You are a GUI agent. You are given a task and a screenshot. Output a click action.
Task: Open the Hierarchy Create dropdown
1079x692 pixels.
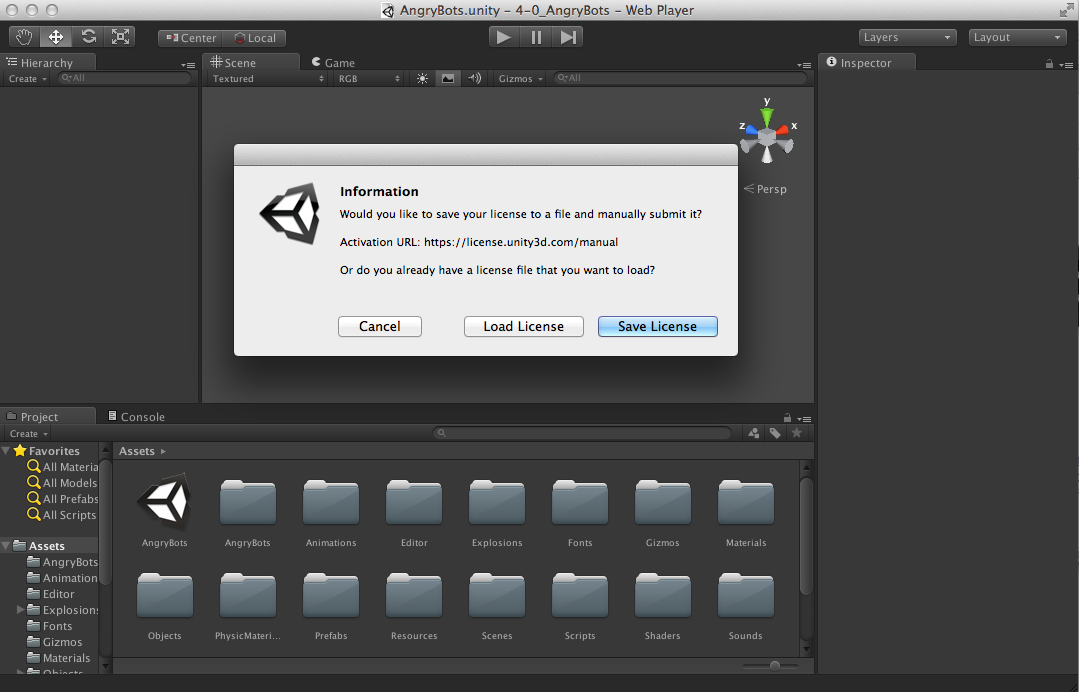click(28, 78)
